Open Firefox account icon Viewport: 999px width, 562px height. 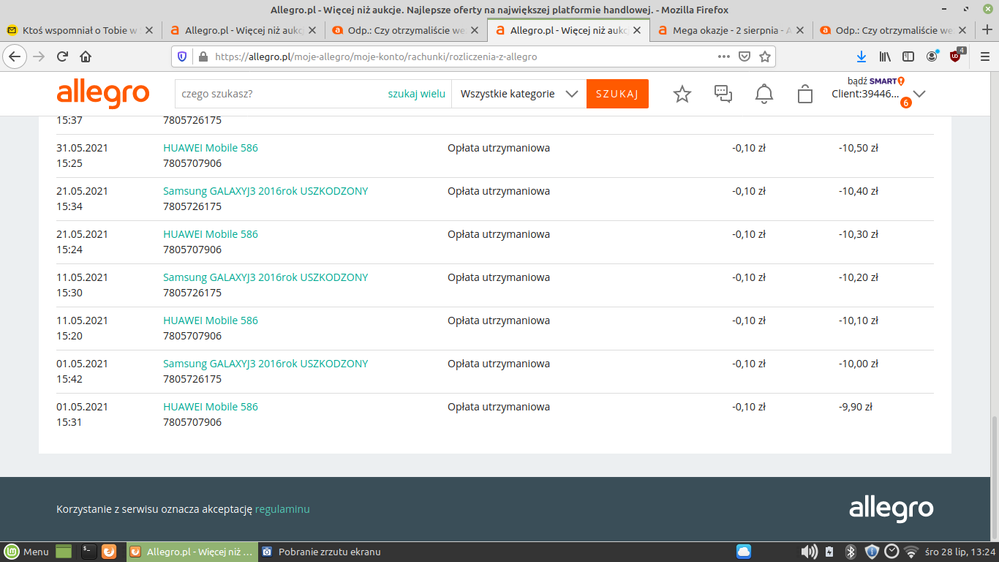tap(932, 57)
